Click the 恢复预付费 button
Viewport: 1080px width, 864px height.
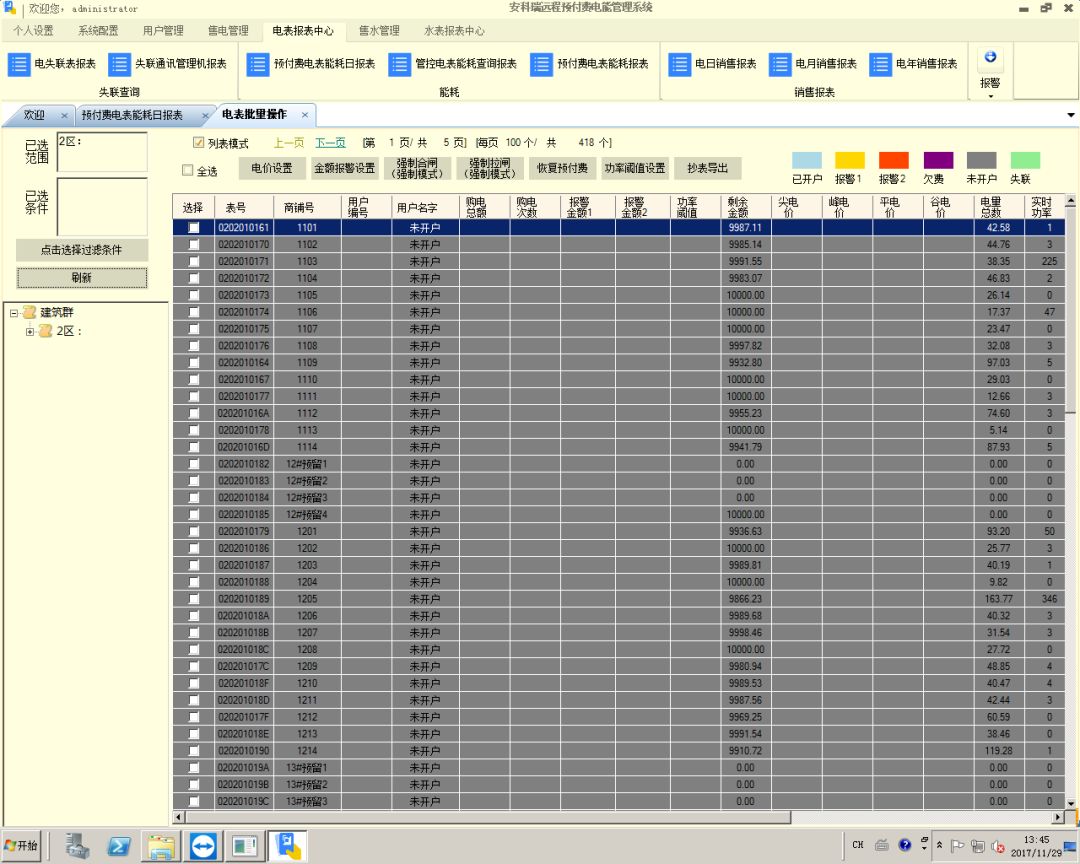562,168
